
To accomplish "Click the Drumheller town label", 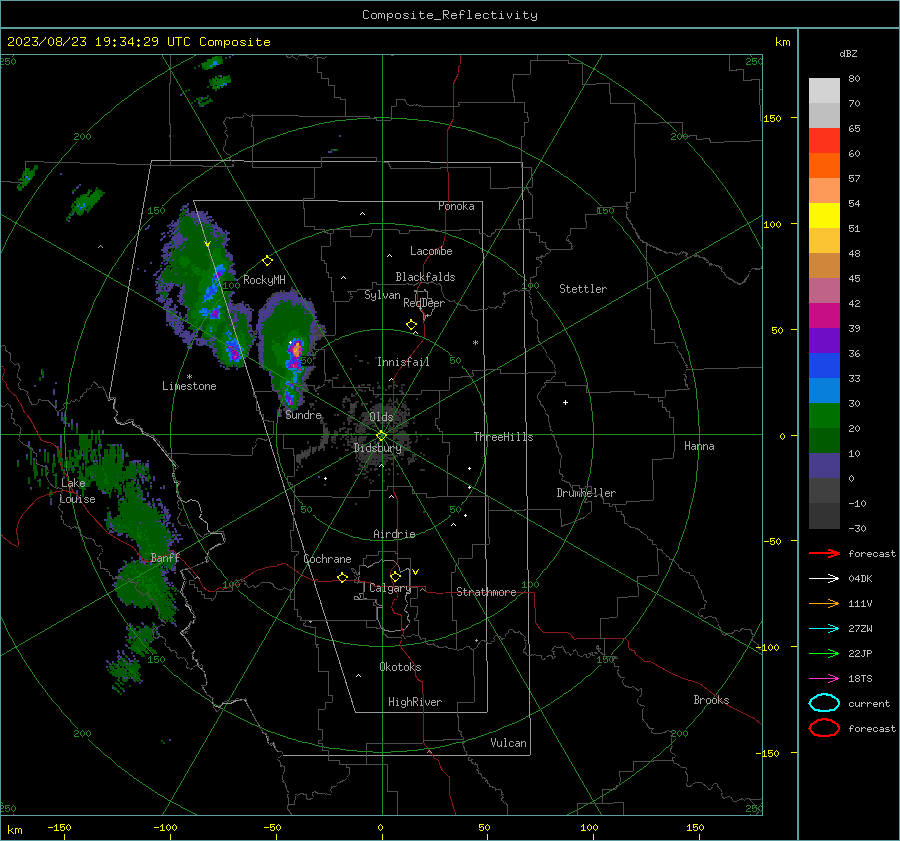I will [585, 493].
